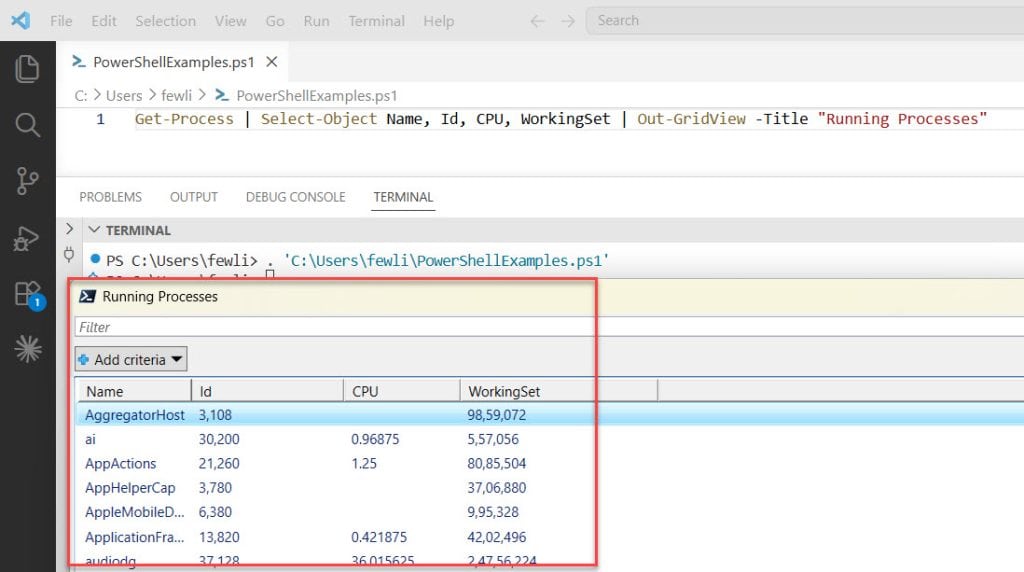Open the Terminal menu
This screenshot has height=572, width=1024.
[376, 21]
